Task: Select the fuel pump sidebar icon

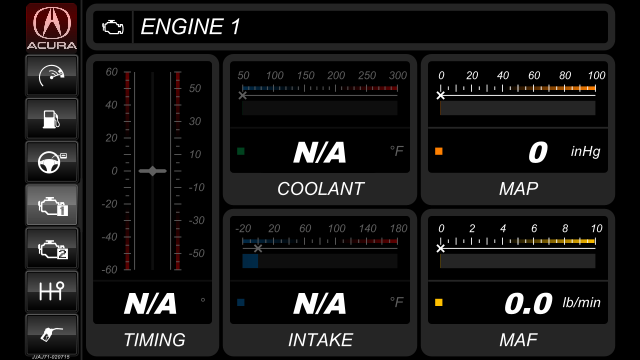Action: coord(51,119)
